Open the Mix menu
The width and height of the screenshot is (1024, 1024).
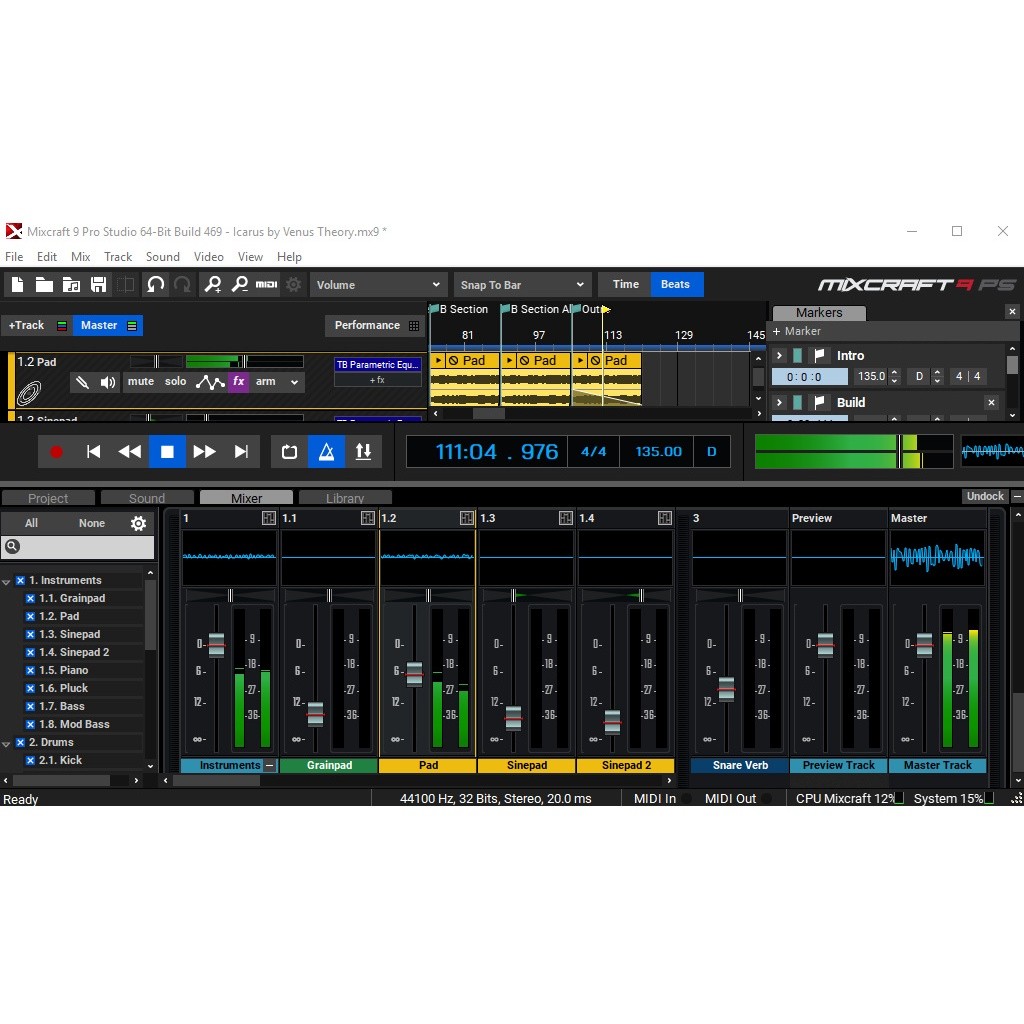(80, 256)
